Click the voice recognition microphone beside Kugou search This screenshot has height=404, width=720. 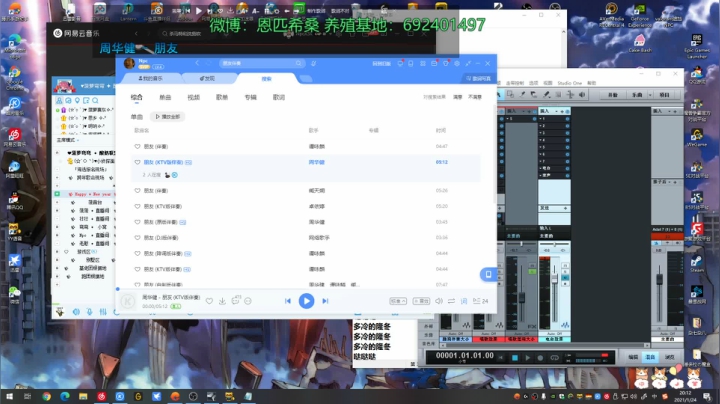[x=314, y=63]
